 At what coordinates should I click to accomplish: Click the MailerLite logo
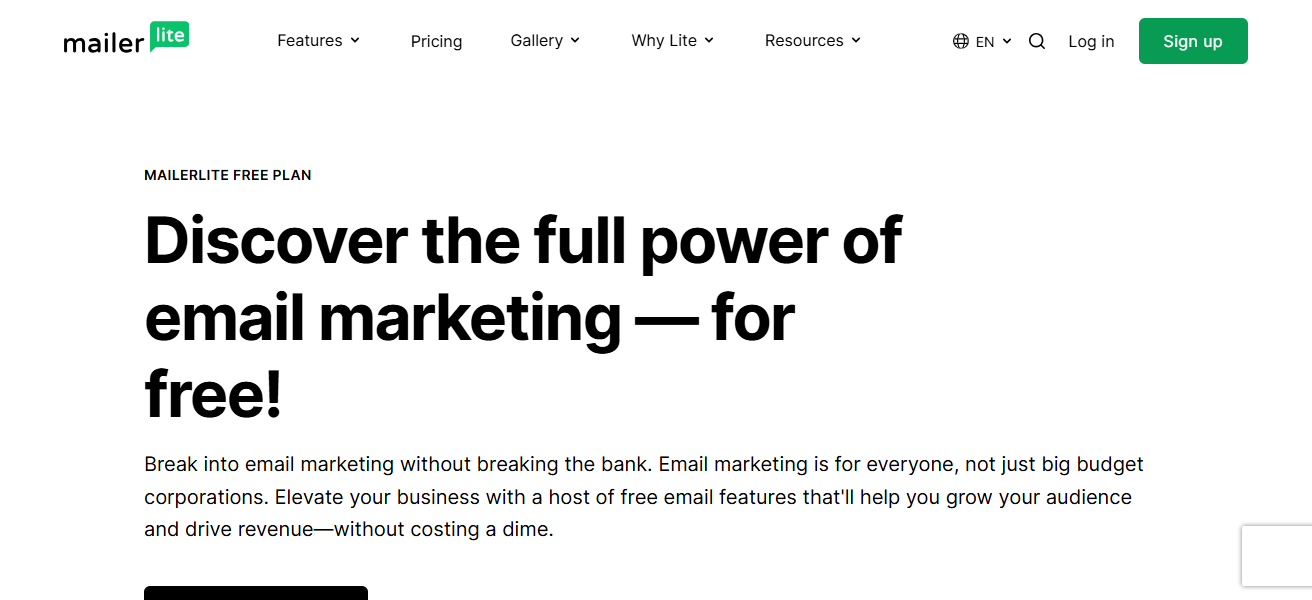[x=126, y=40]
